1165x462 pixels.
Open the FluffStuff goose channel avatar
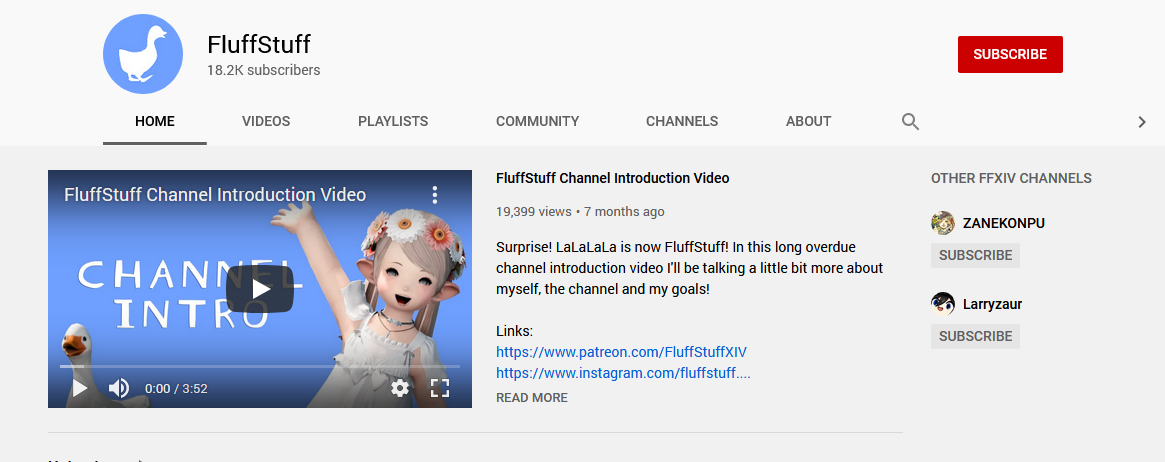143,54
